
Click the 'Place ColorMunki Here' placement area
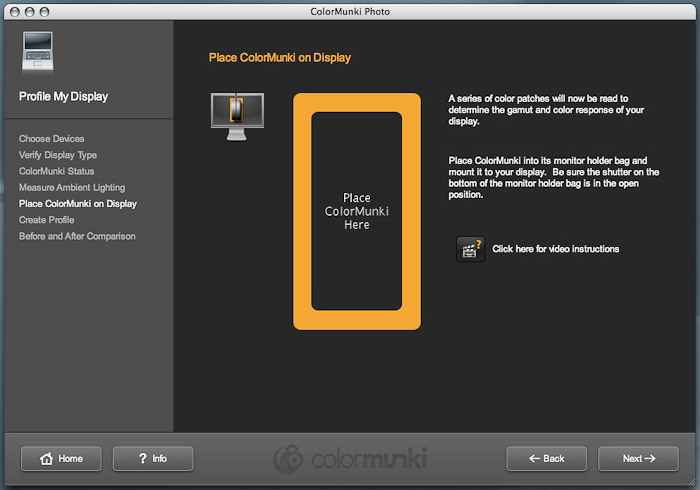357,211
